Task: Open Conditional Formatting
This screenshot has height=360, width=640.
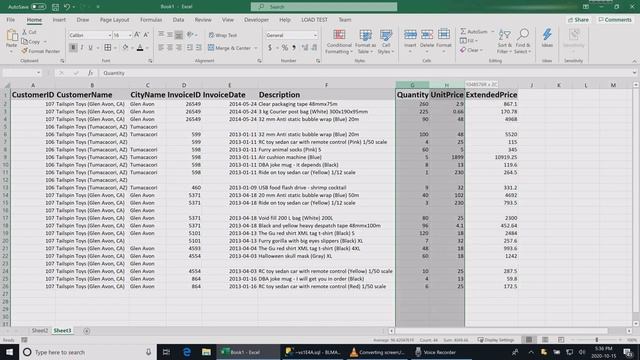Action: [338, 41]
